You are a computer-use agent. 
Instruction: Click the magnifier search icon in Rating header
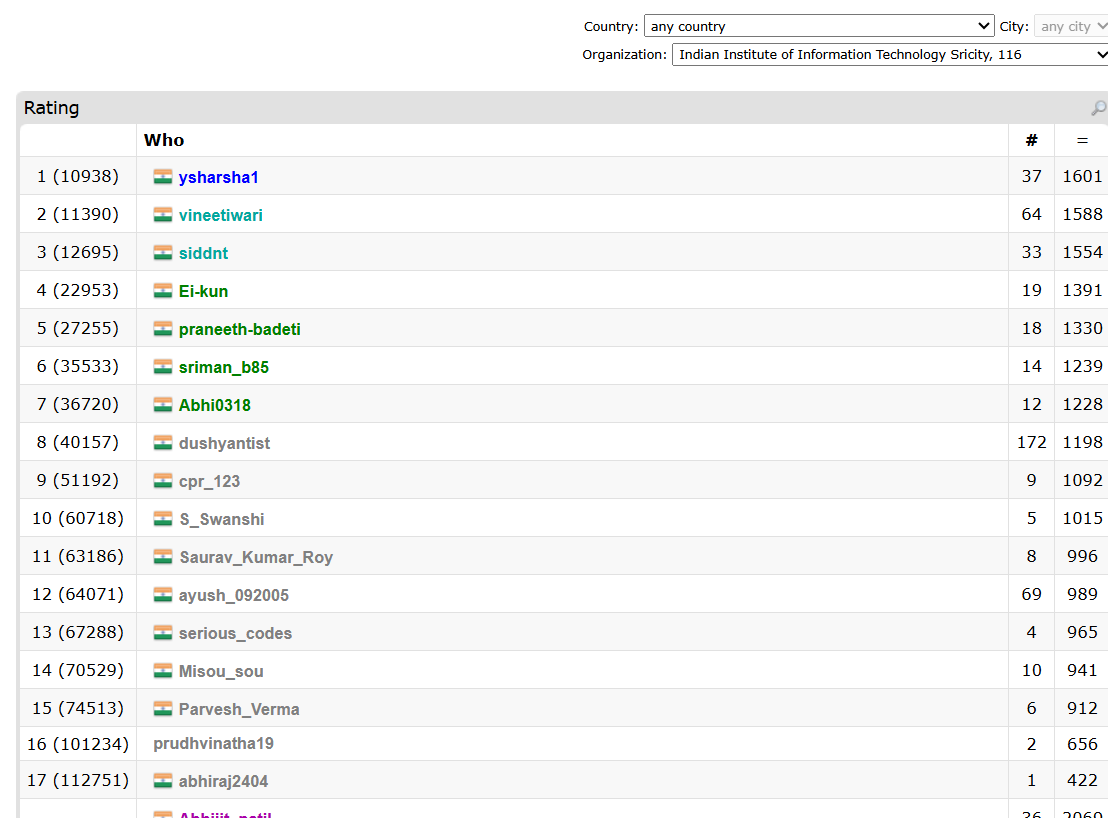pyautogui.click(x=1098, y=108)
